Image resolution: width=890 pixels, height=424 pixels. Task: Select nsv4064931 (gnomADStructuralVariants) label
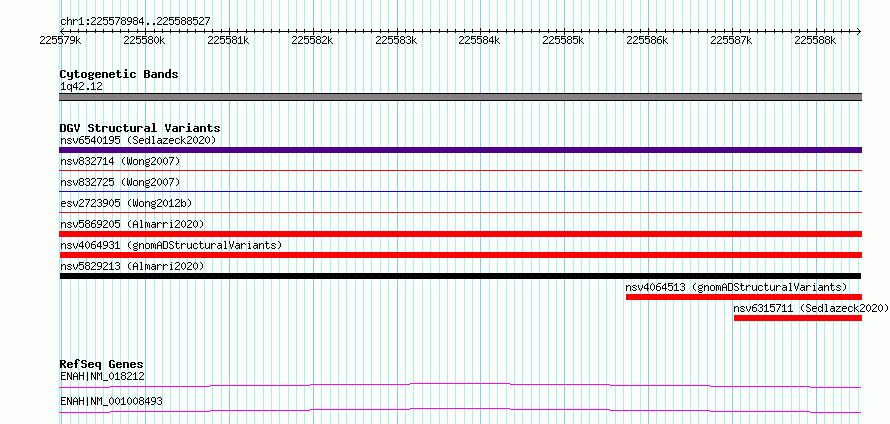point(171,245)
